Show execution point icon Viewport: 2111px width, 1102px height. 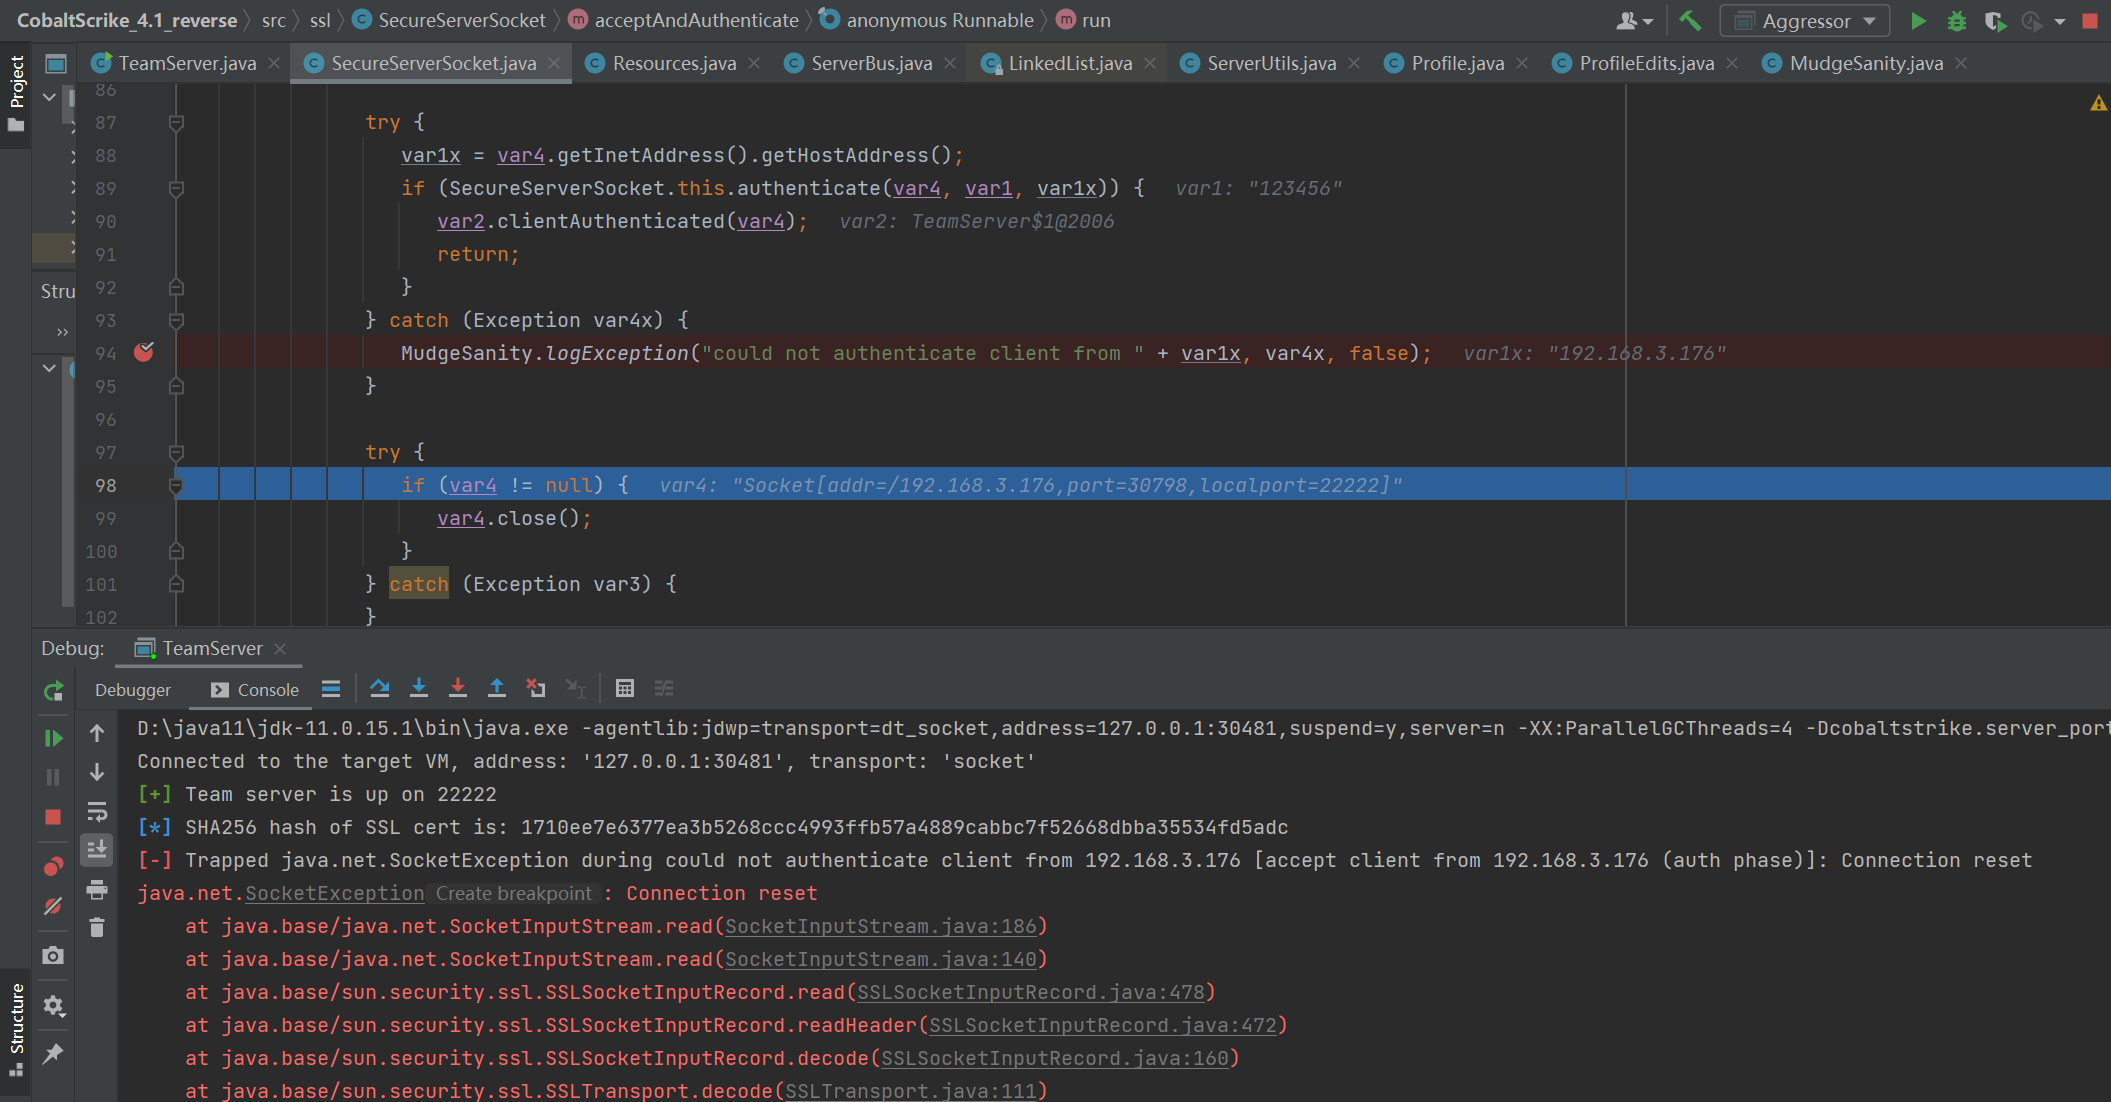331,688
